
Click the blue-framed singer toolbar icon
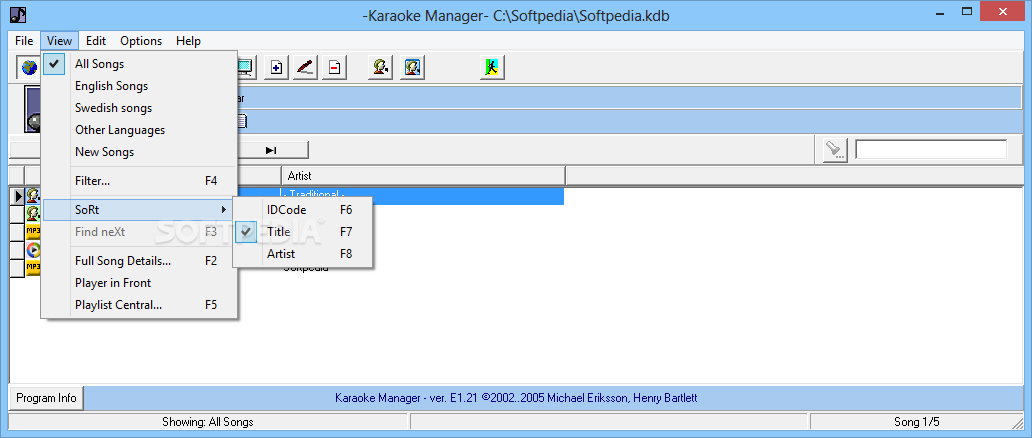[x=413, y=67]
